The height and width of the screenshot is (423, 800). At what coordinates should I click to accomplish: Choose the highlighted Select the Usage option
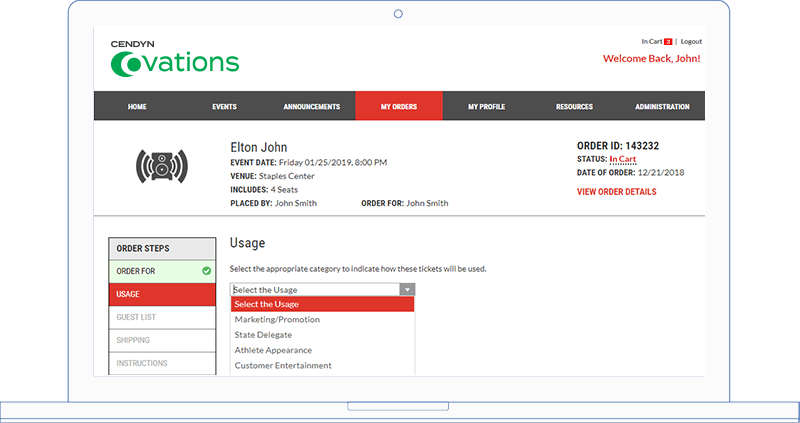[x=322, y=304]
